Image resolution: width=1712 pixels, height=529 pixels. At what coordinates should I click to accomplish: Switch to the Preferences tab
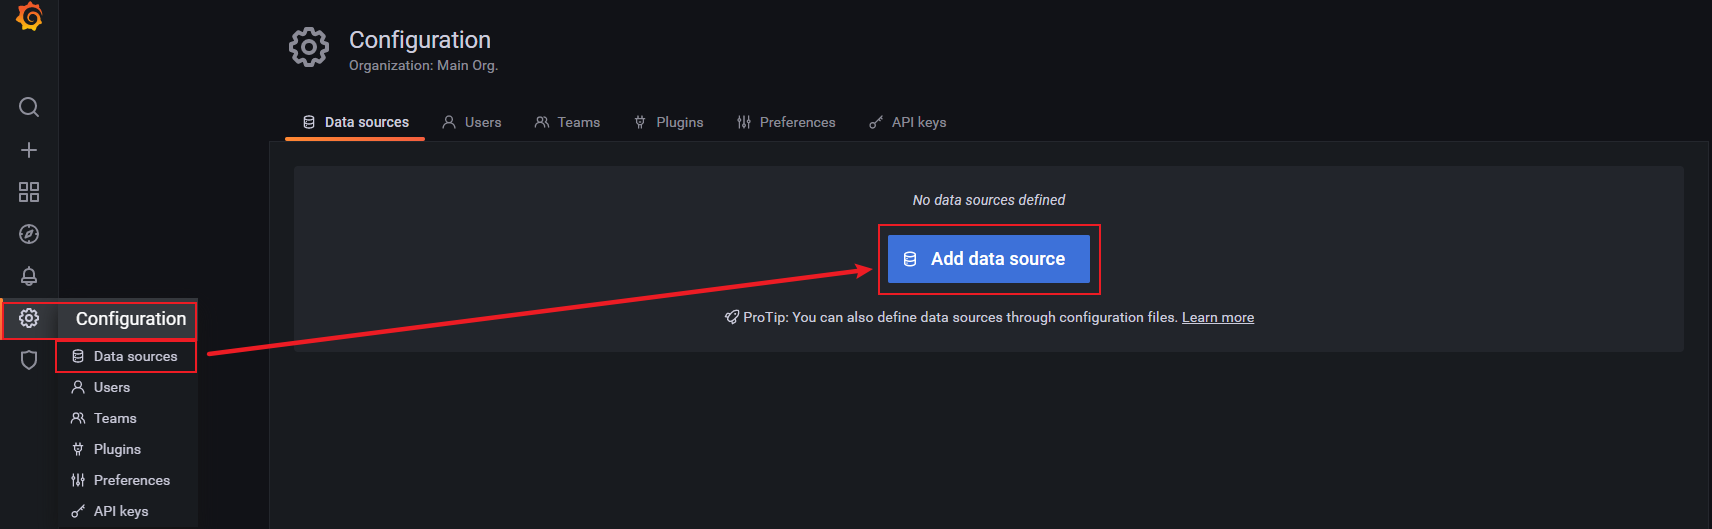tap(786, 122)
